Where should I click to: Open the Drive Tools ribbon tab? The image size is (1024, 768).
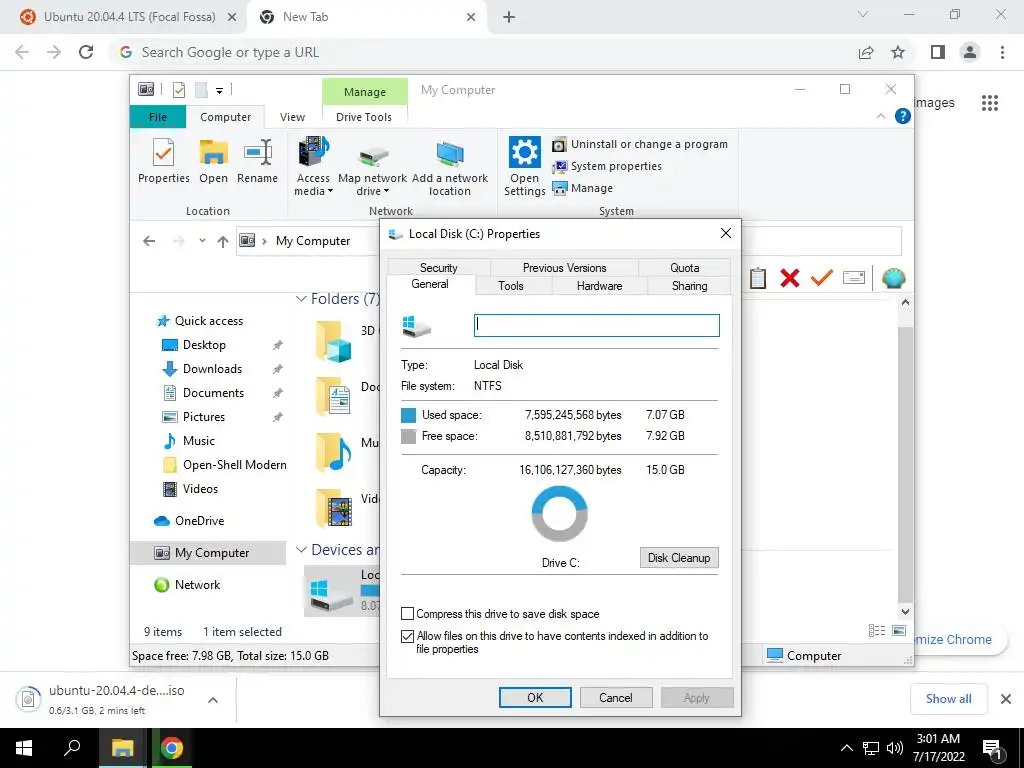pyautogui.click(x=364, y=117)
